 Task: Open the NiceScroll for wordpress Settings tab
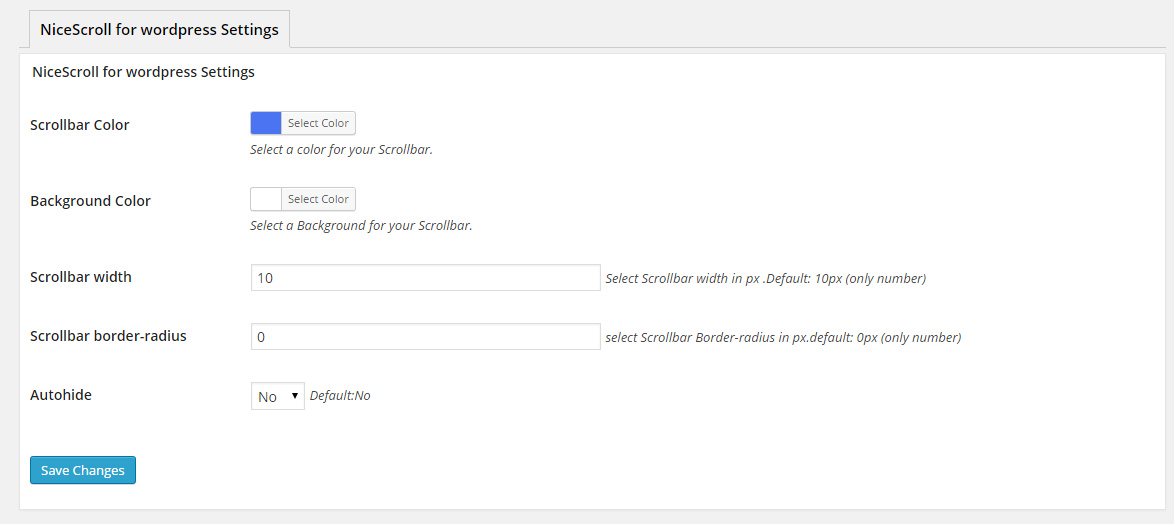tap(159, 29)
